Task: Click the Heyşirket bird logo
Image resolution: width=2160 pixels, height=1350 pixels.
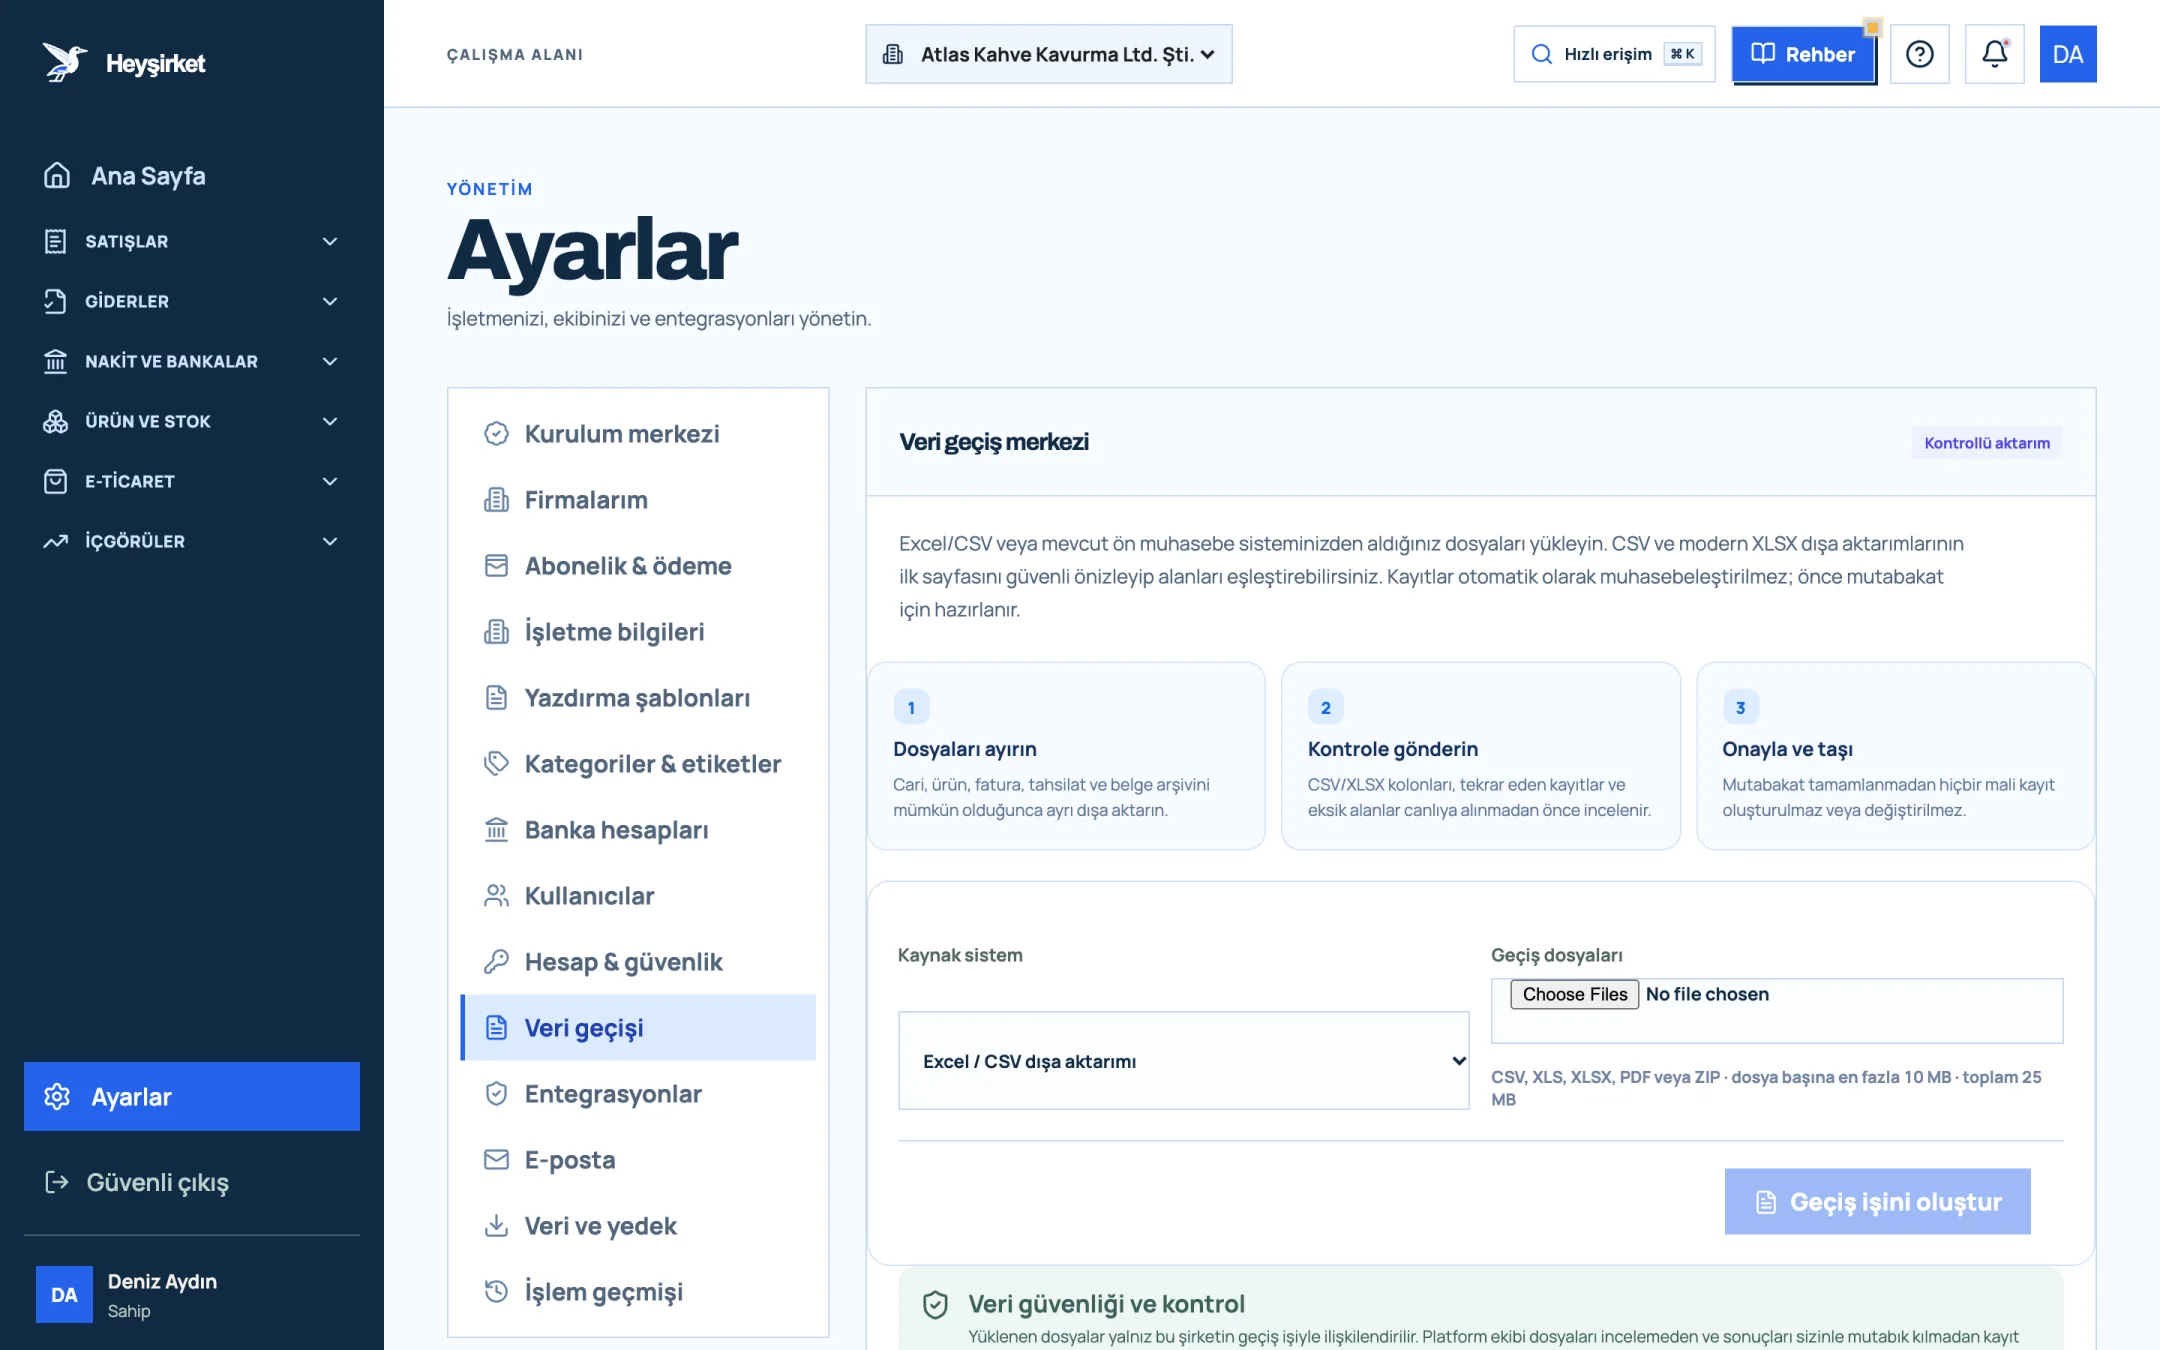Action: click(x=64, y=62)
